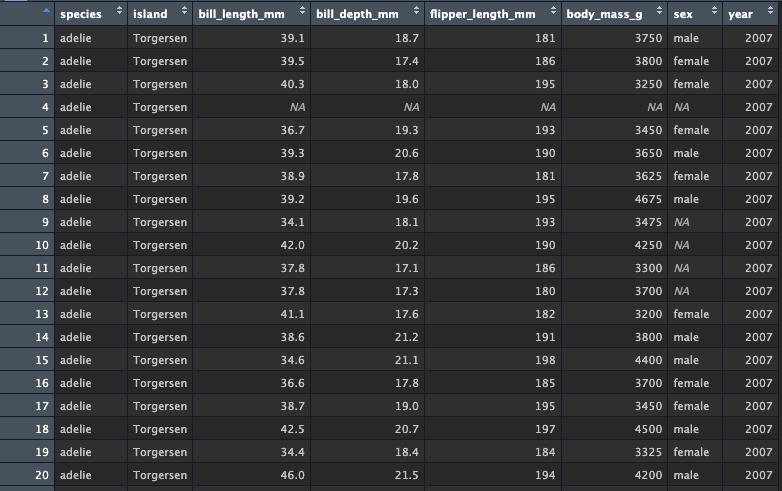This screenshot has height=491, width=782.
Task: Select the body_mass_g column header
Action: [604, 14]
